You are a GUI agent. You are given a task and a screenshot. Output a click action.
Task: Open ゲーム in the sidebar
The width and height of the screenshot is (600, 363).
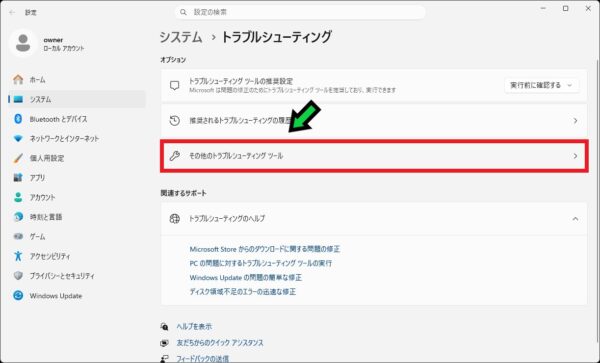[77, 237]
